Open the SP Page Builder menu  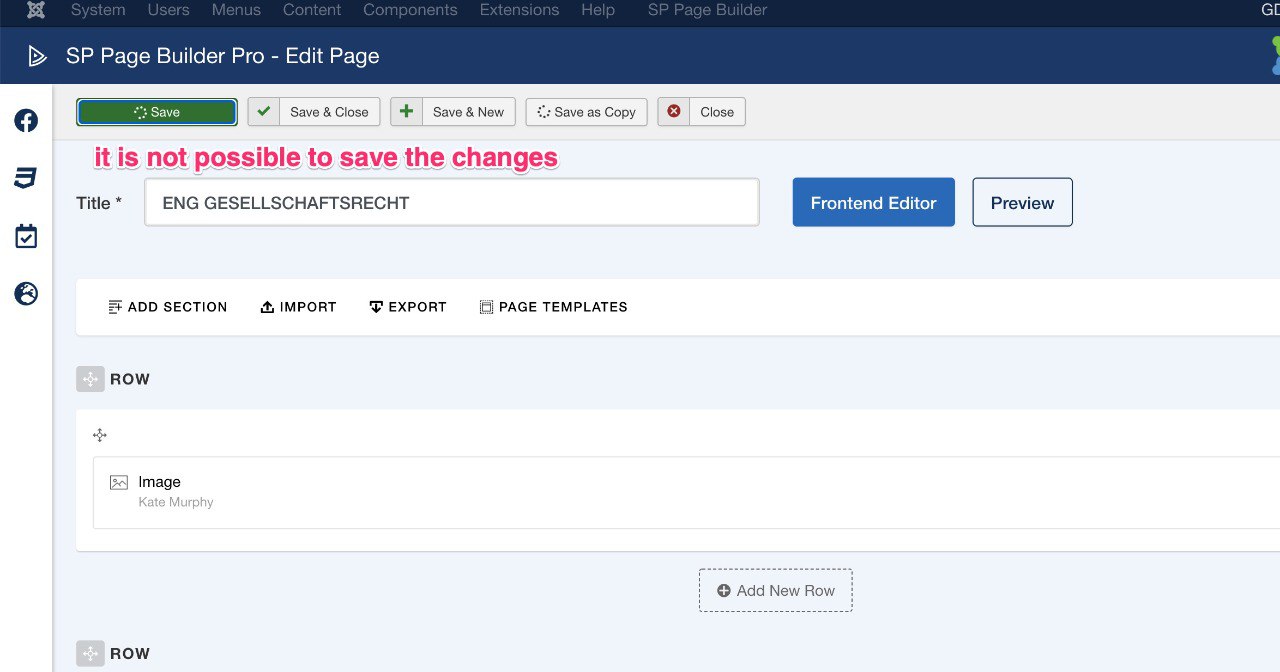point(707,10)
